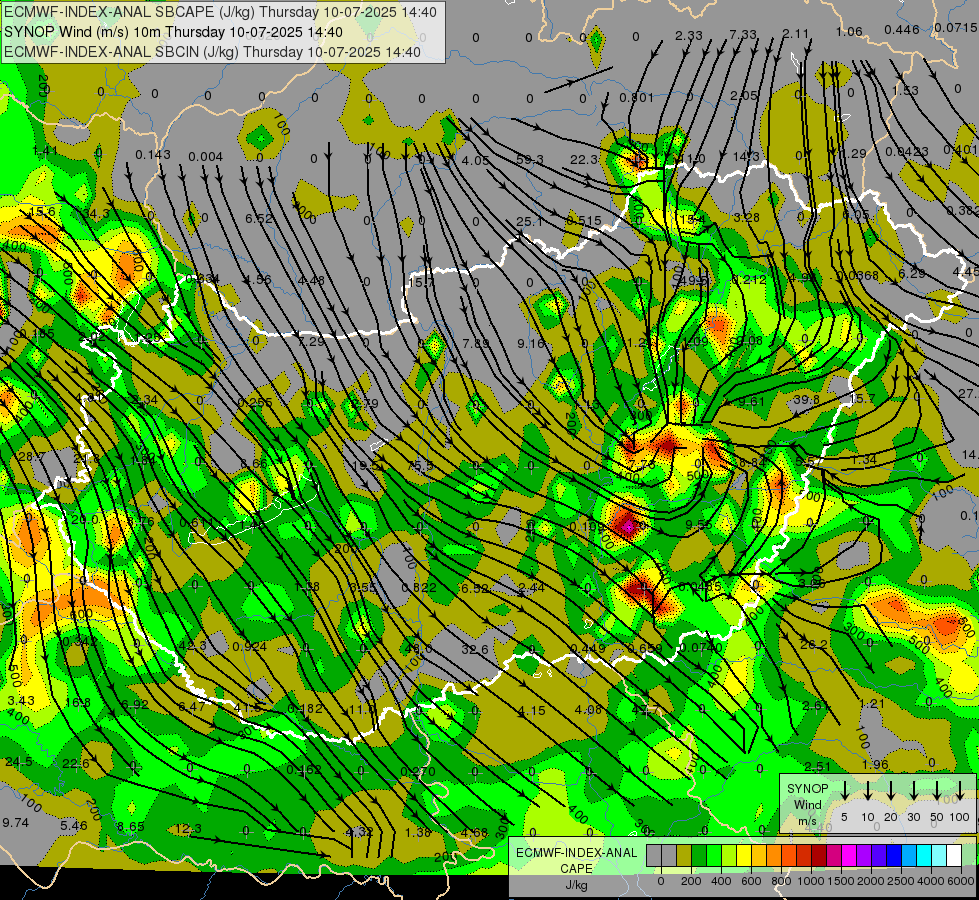Click the 2500 tick label on CAPE scale
Image resolution: width=979 pixels, height=900 pixels.
(x=901, y=881)
